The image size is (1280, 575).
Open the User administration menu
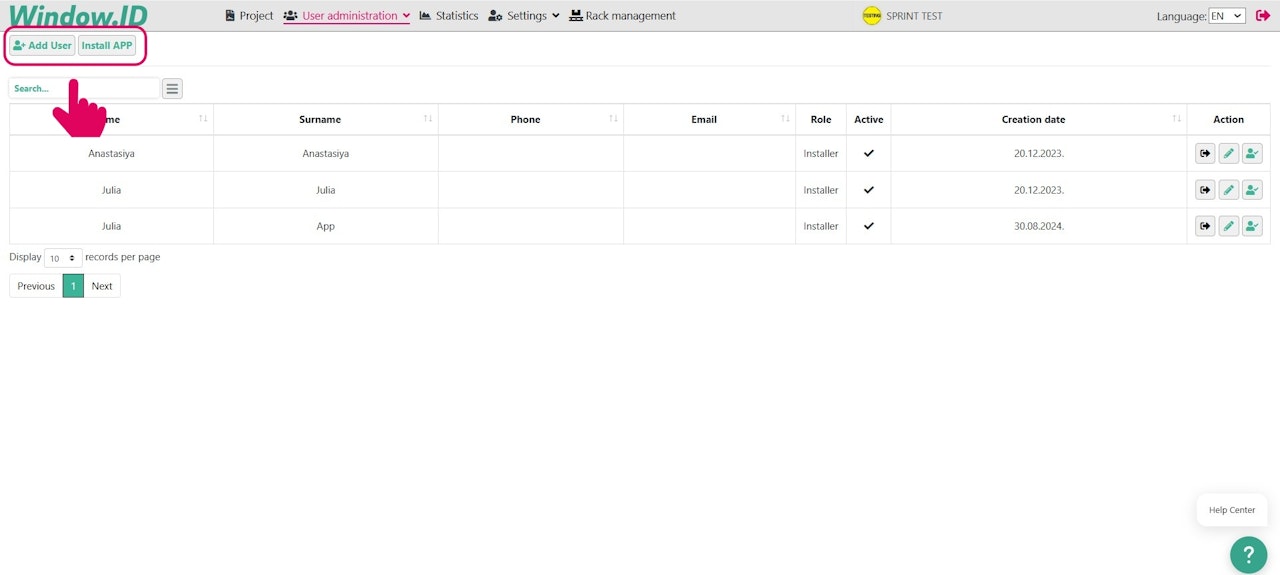click(x=347, y=16)
